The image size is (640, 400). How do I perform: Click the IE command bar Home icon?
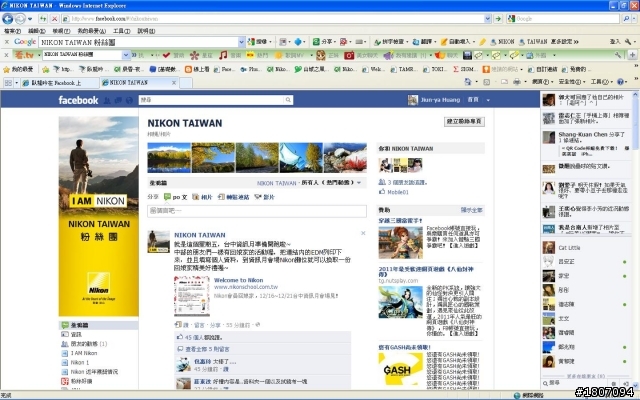(468, 82)
